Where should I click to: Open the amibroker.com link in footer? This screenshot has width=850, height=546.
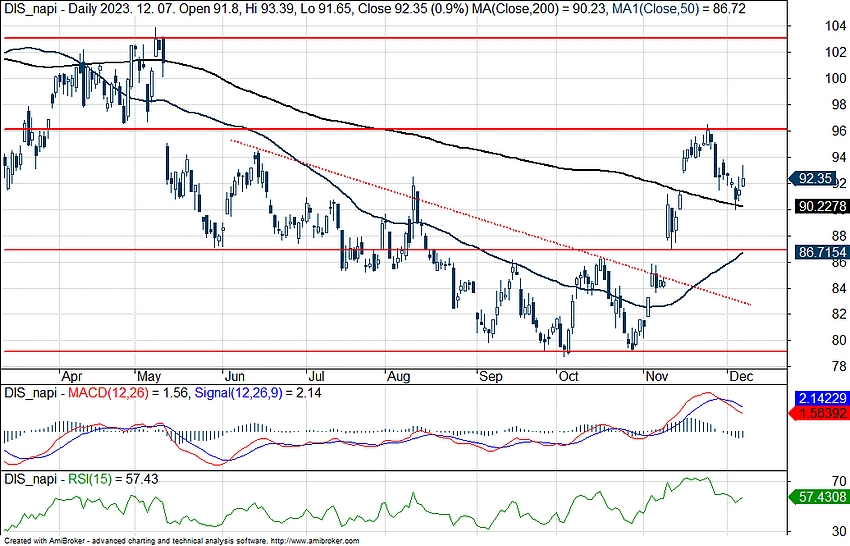314,541
